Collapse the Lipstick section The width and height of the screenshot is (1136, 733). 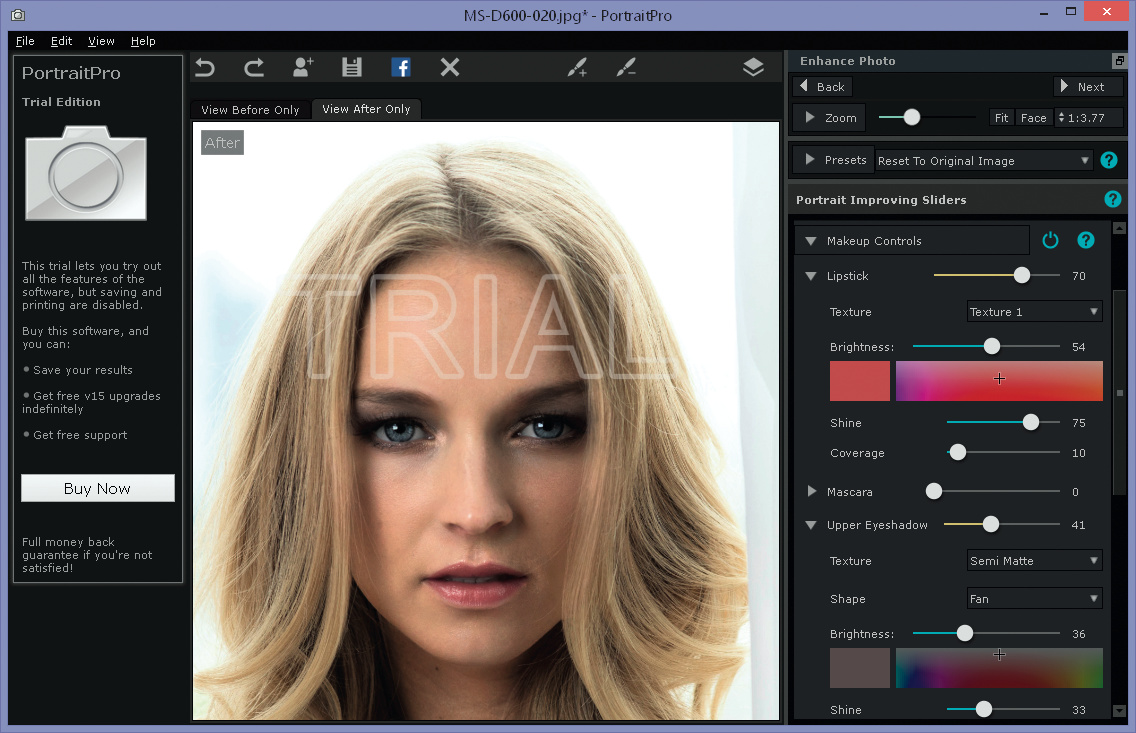(x=811, y=276)
